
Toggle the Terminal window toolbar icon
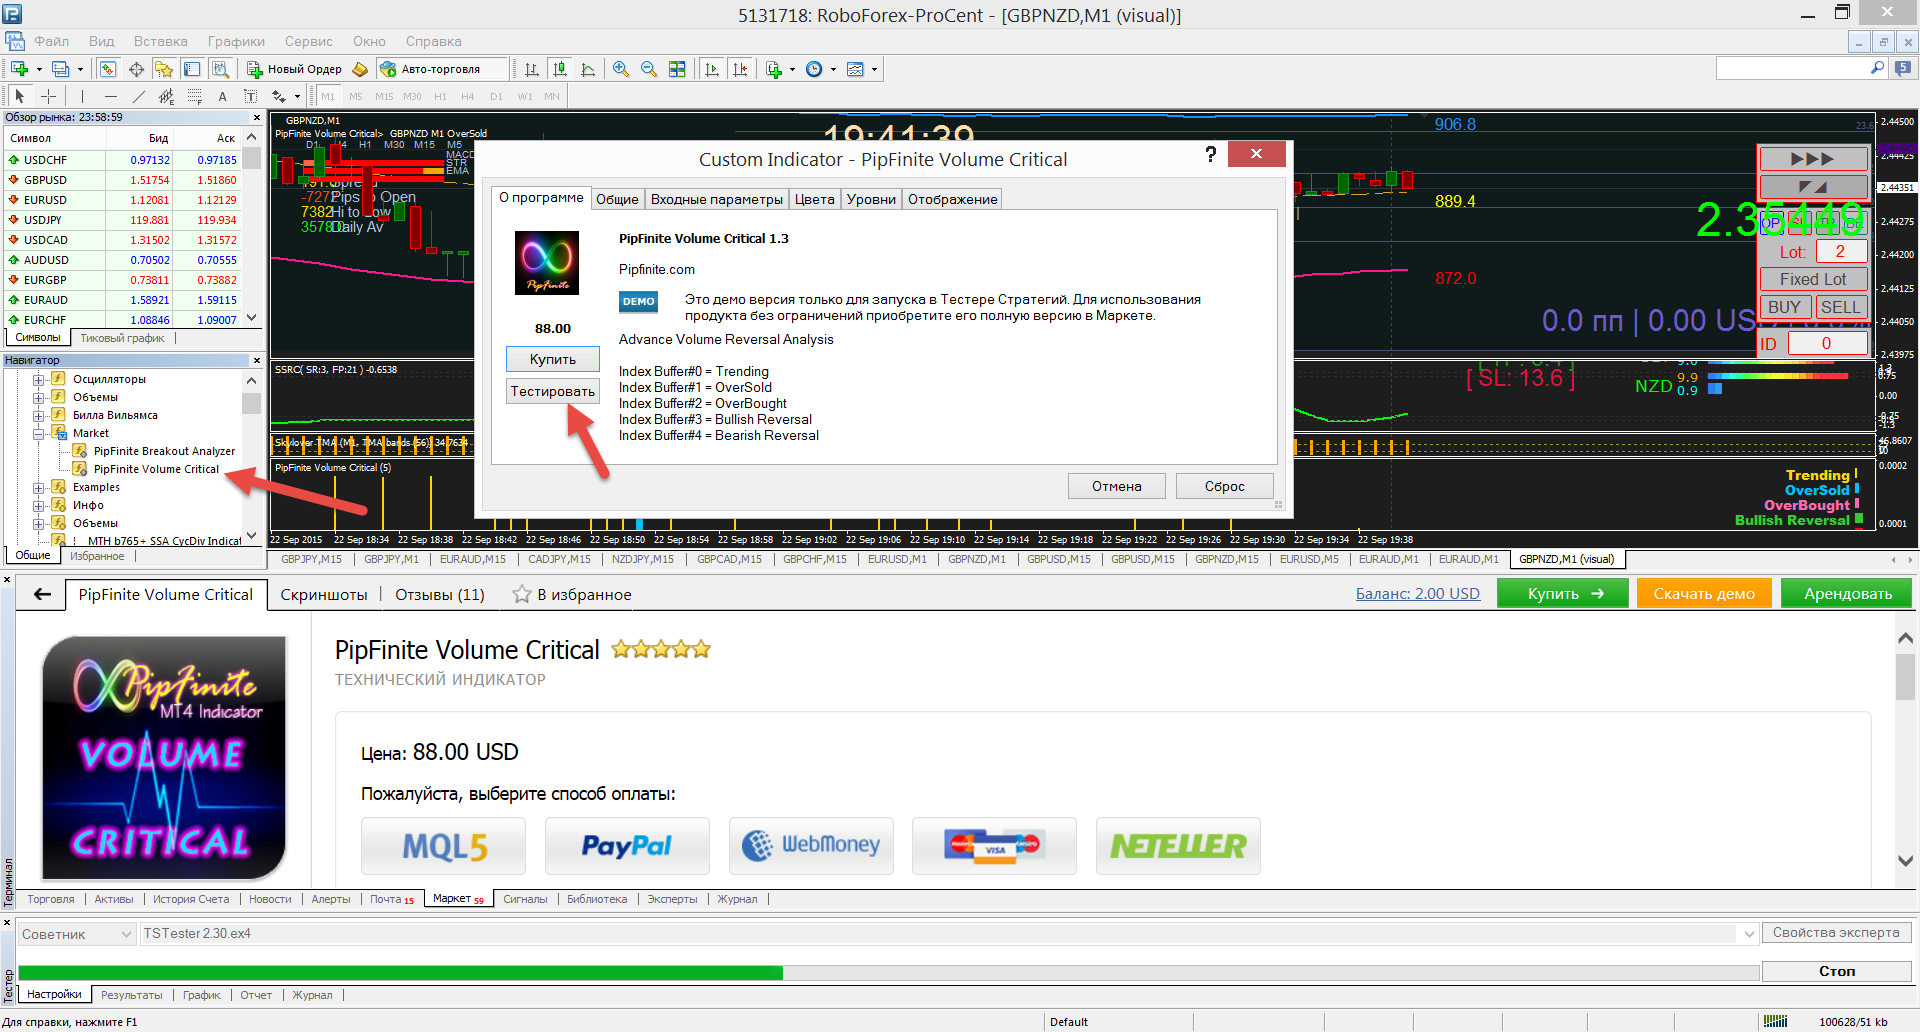point(192,69)
